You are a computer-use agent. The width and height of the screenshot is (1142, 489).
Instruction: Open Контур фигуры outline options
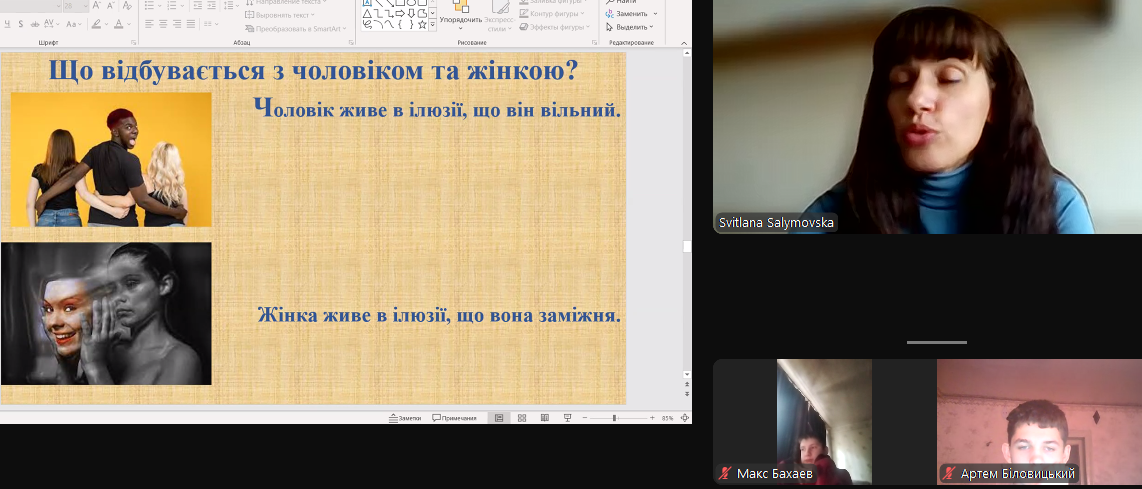551,14
